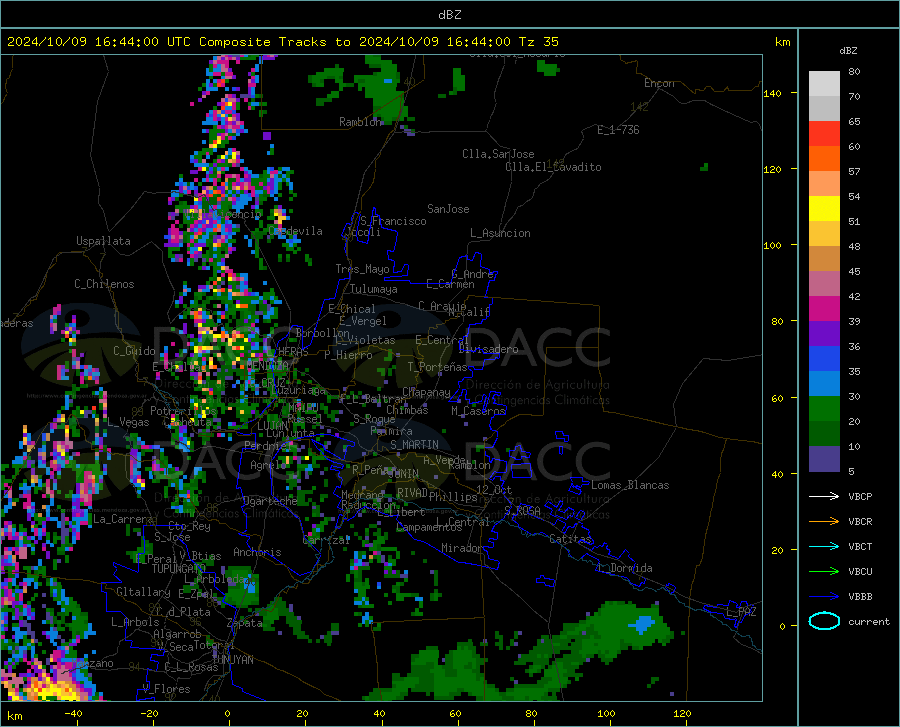
Task: Click the 'Gltallary' map label
Action: click(x=143, y=592)
